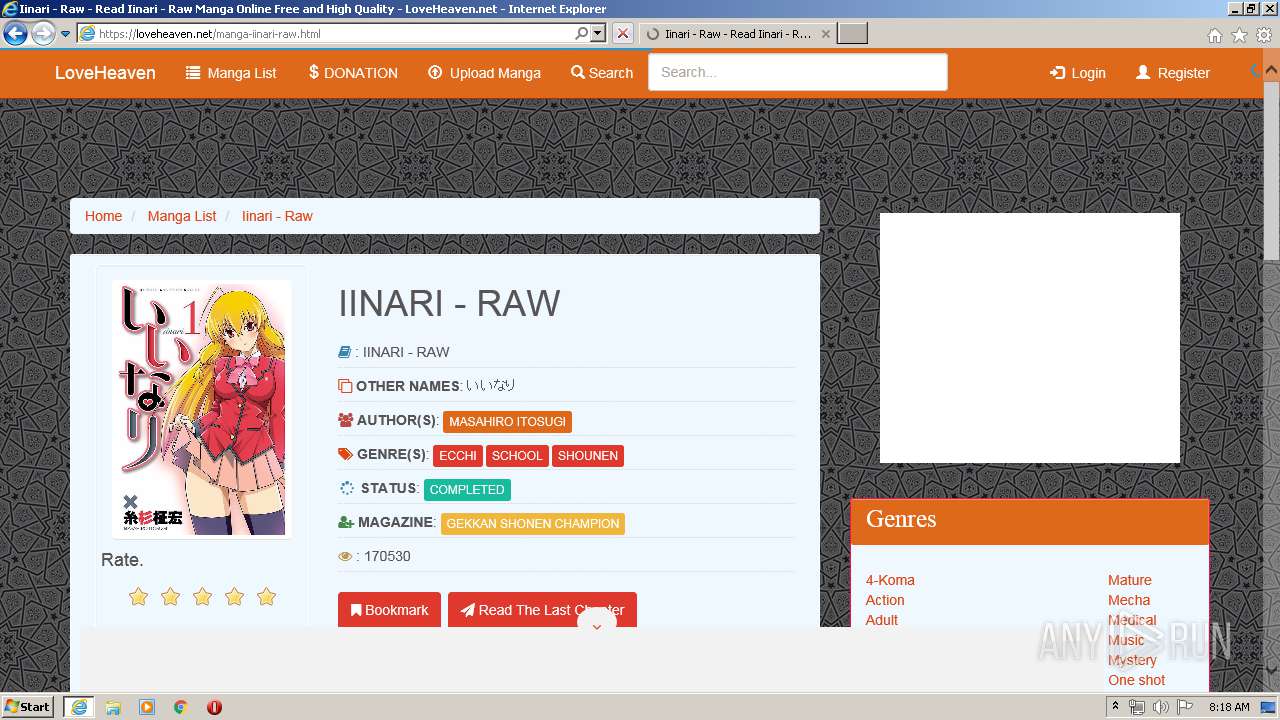The height and width of the screenshot is (720, 1280).
Task: Open a new blank tab
Action: click(x=852, y=33)
